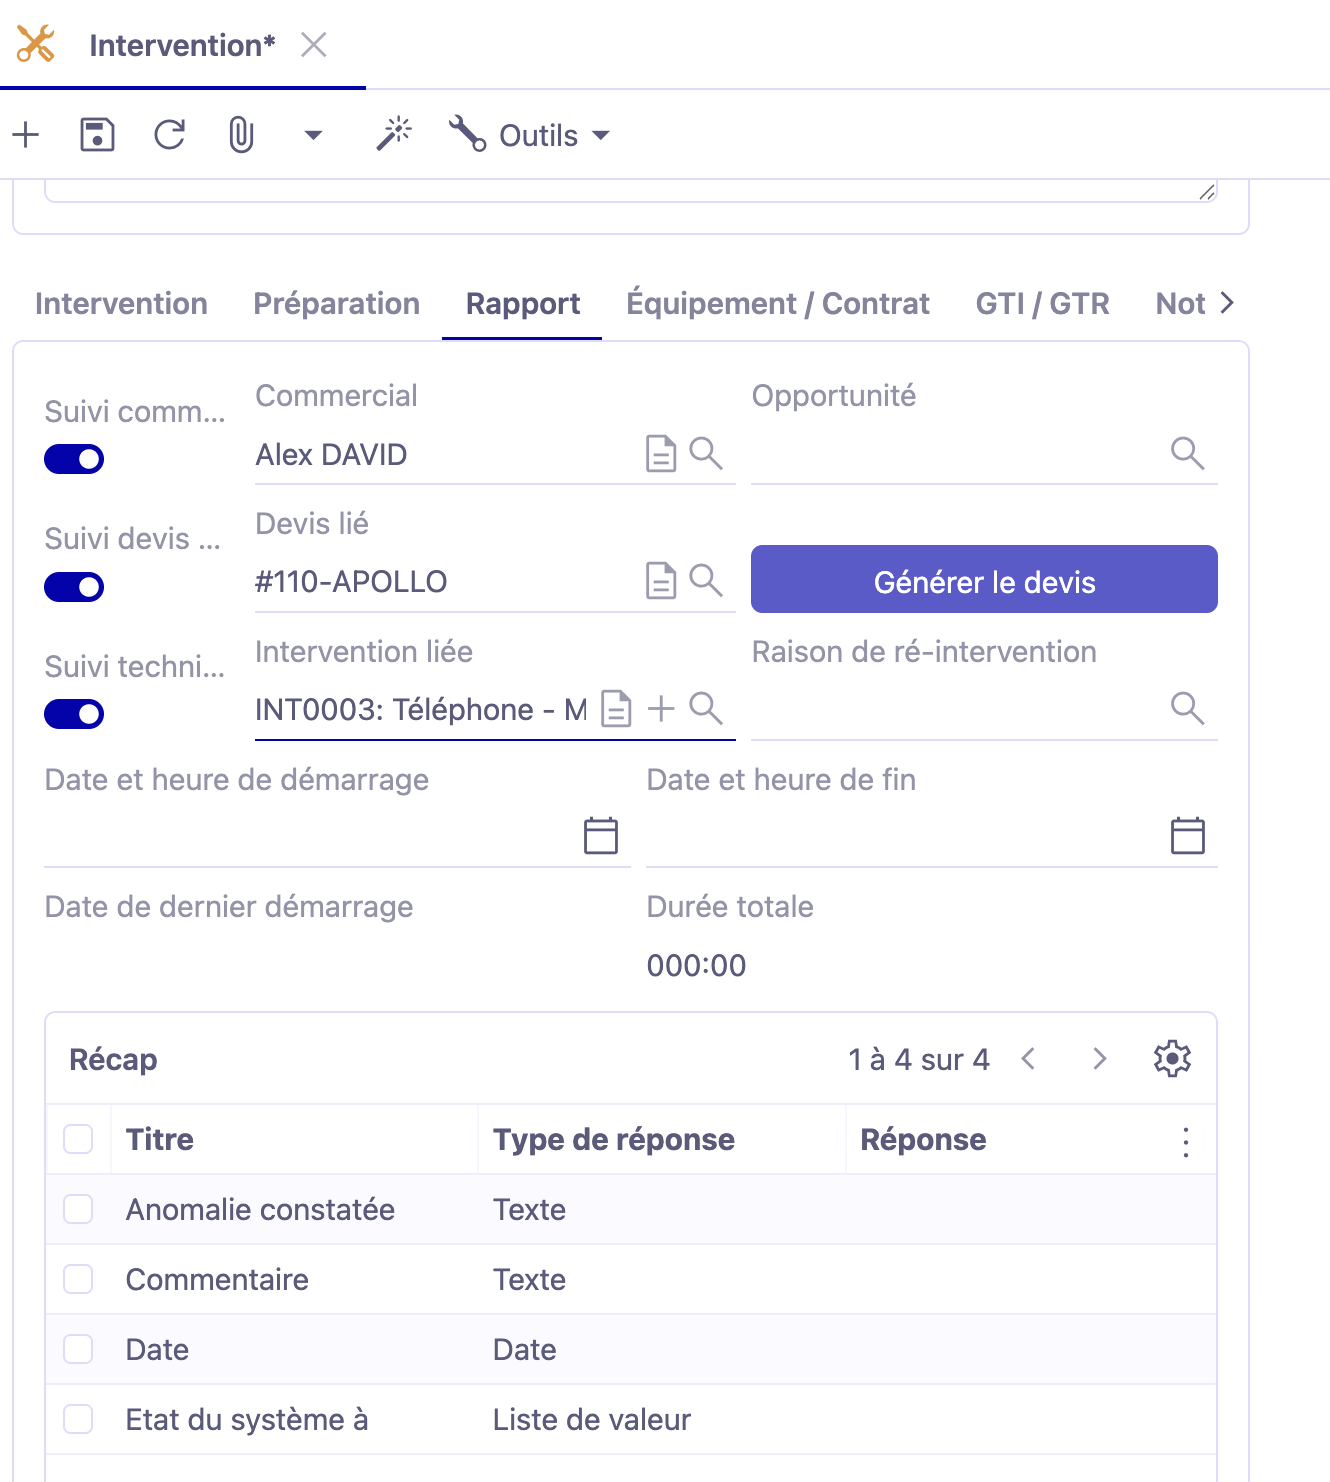Click the magic wand icon
1330x1482 pixels.
(x=394, y=134)
